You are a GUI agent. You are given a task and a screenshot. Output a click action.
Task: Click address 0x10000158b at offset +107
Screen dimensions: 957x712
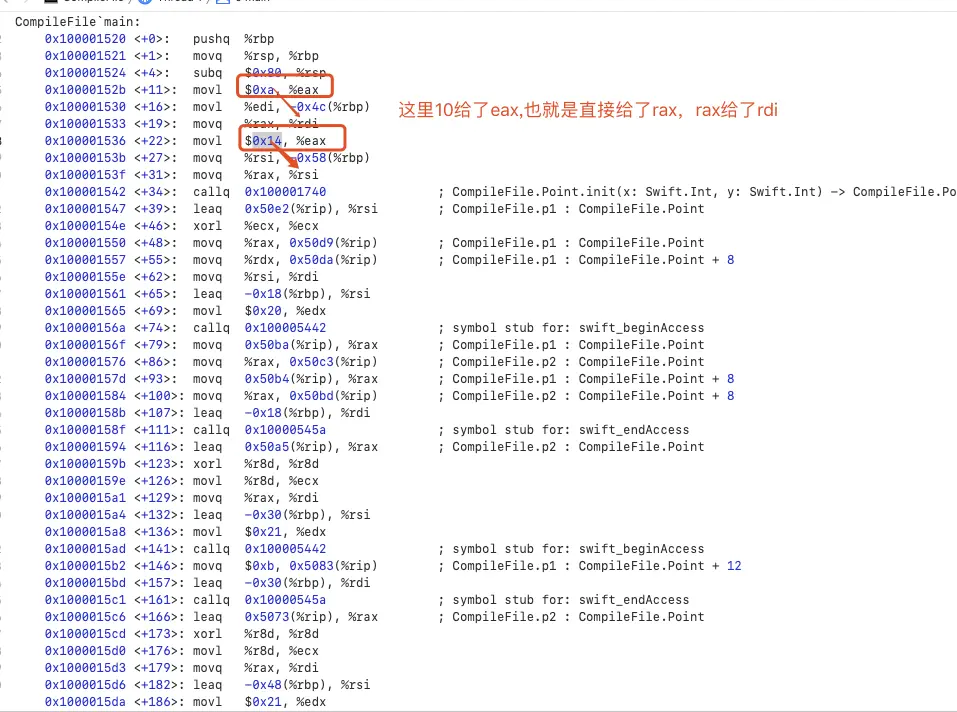(x=85, y=413)
